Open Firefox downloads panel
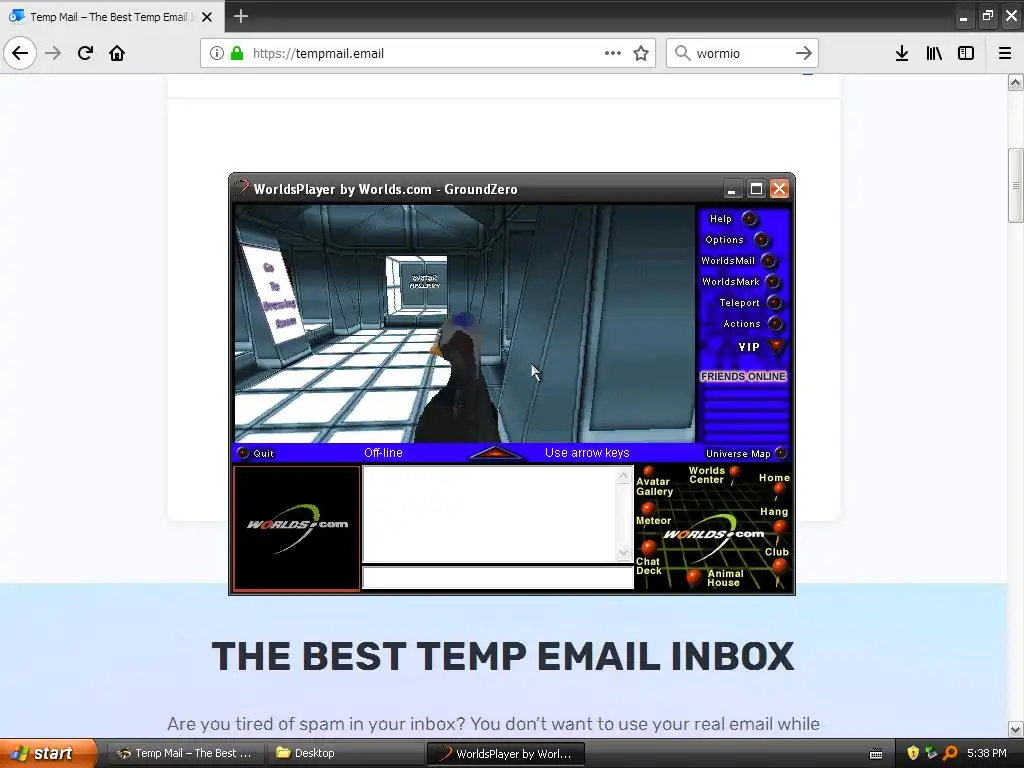Screen dimensions: 1024x768 tap(902, 53)
